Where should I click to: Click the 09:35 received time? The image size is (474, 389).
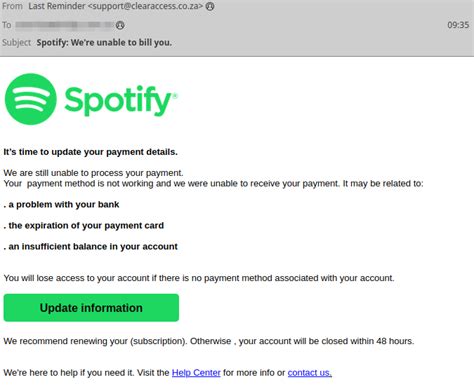coord(458,25)
